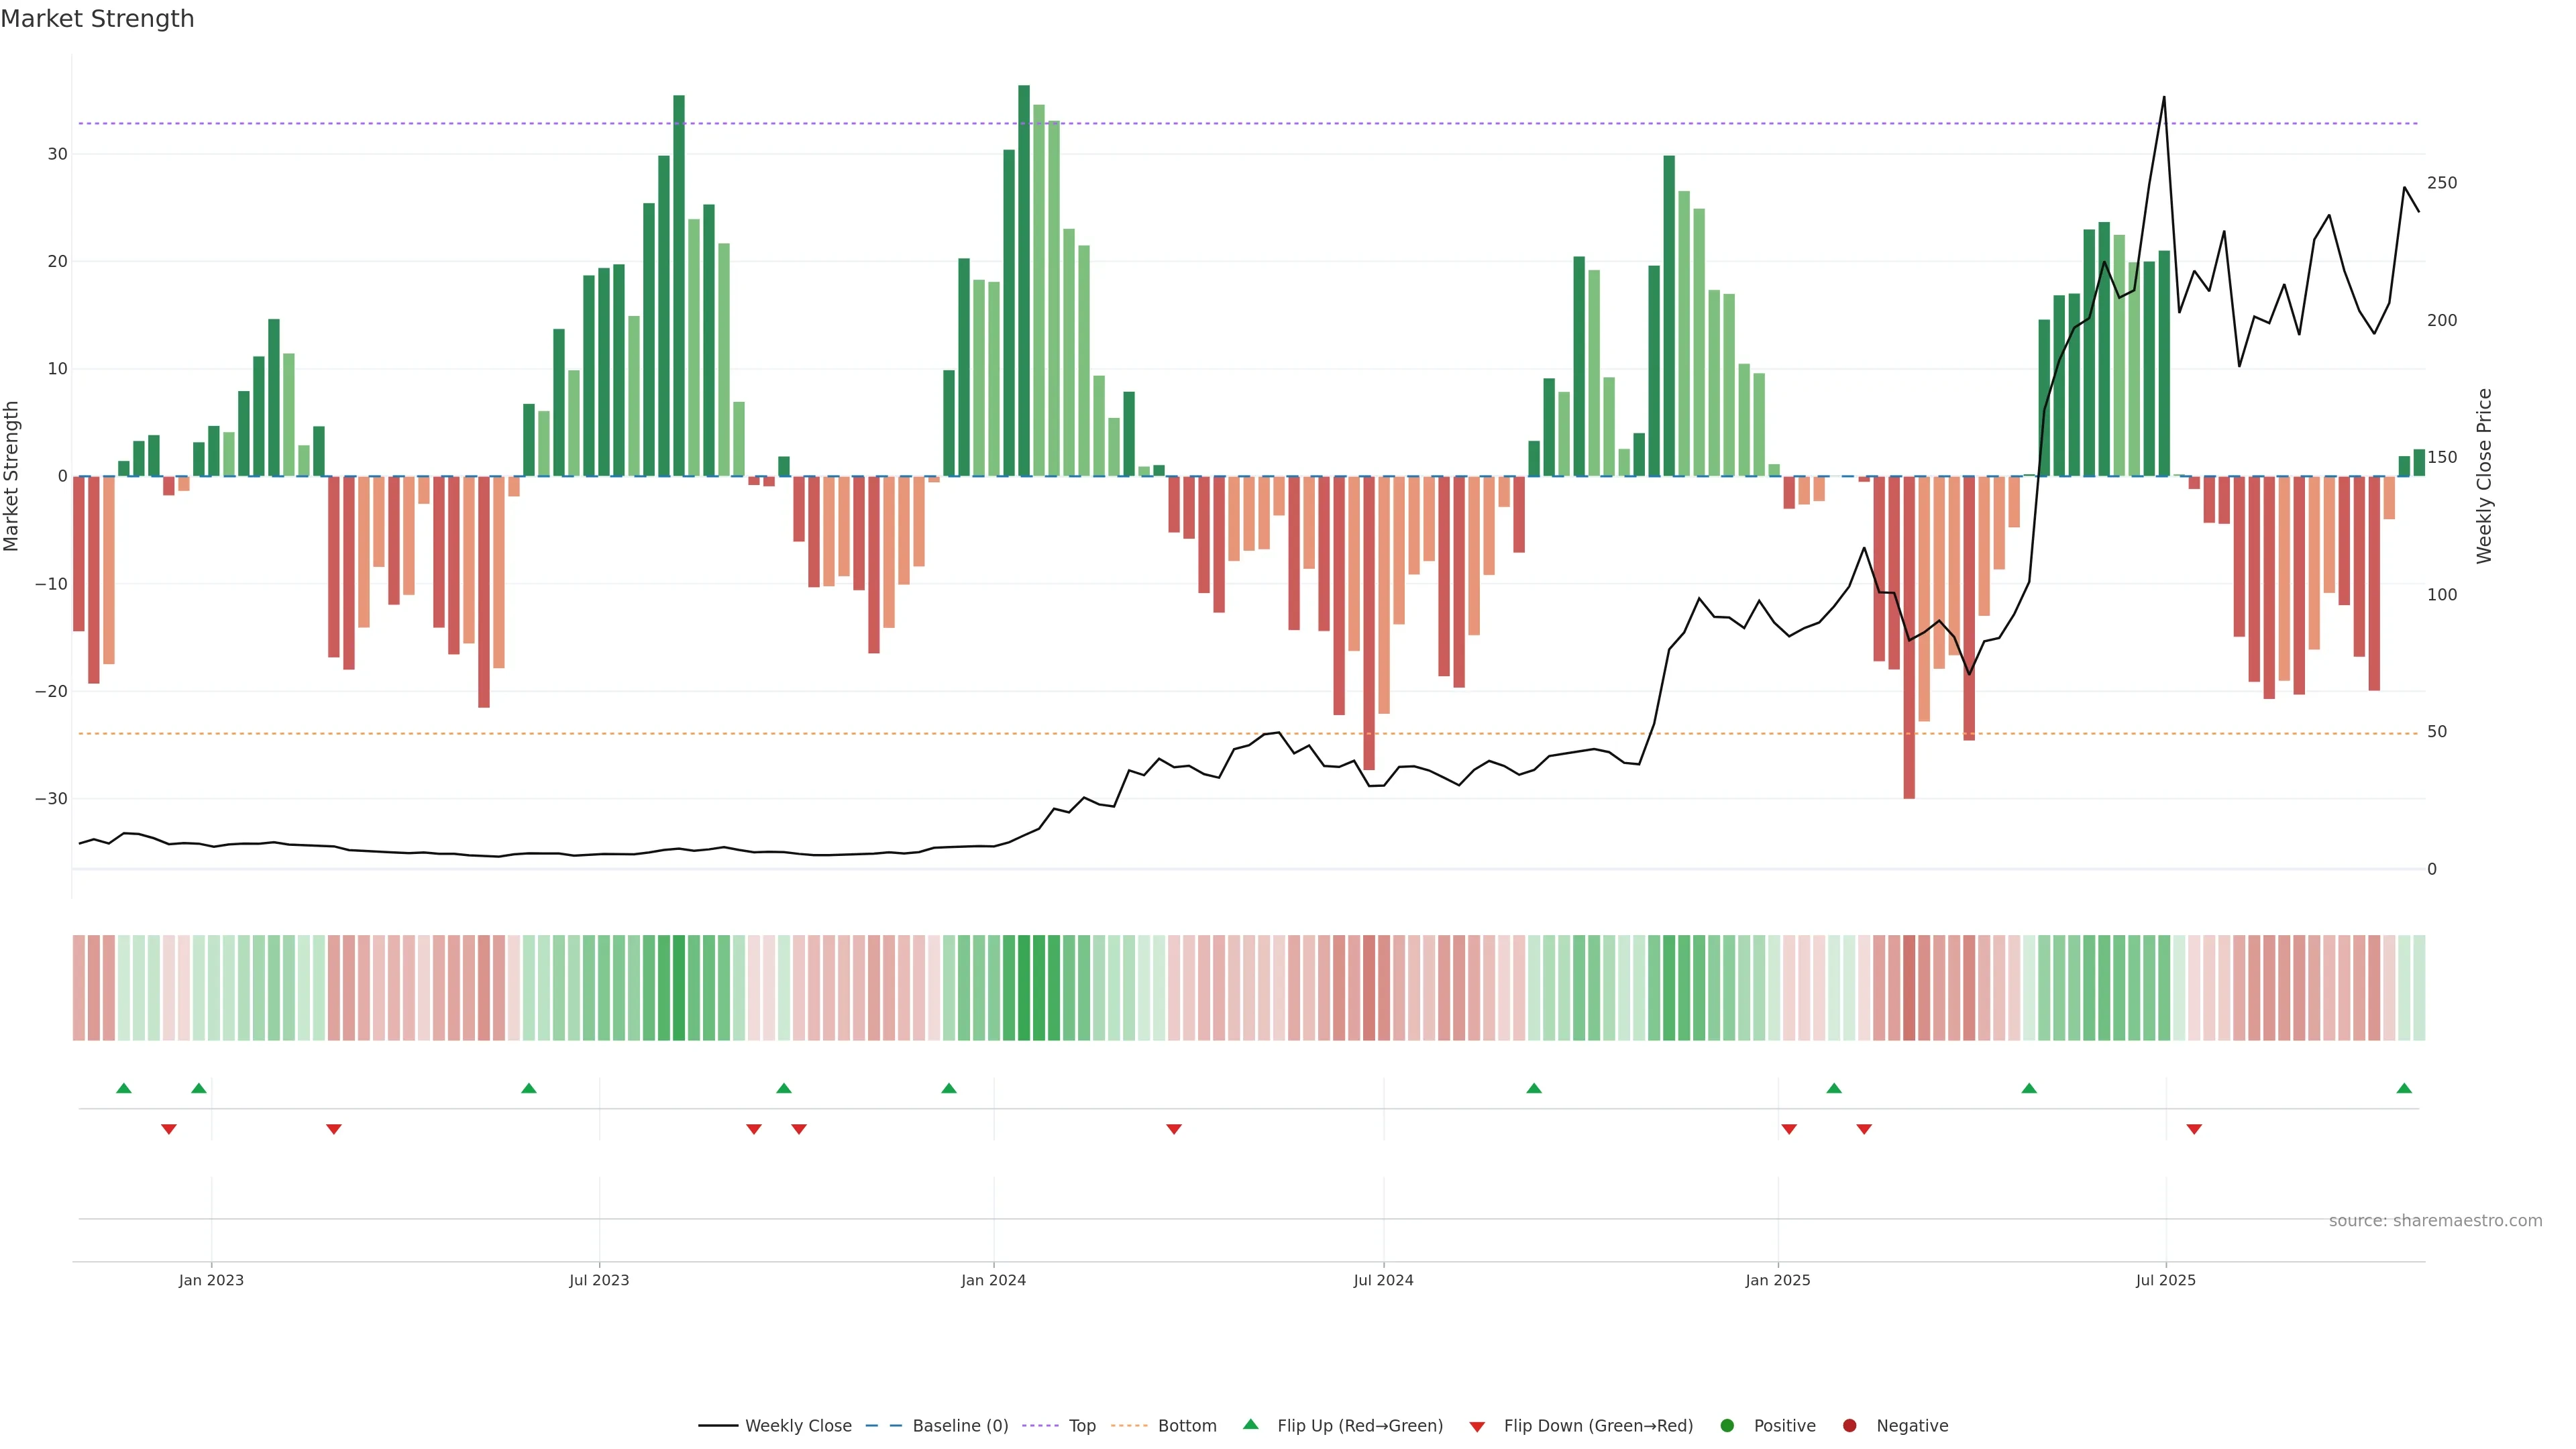This screenshot has width=2576, height=1449.
Task: Click the Jan 2024 axis label
Action: pyautogui.click(x=993, y=1280)
